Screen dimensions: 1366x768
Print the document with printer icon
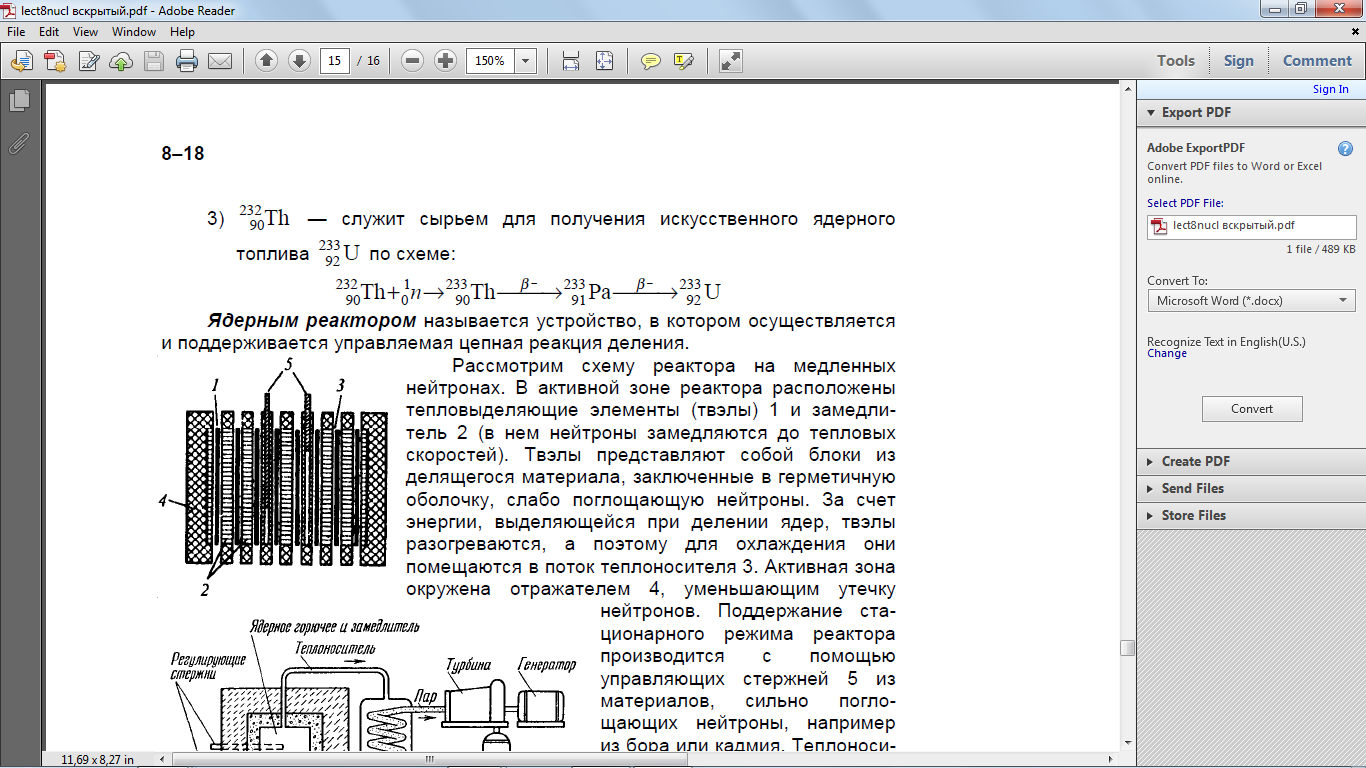click(187, 61)
